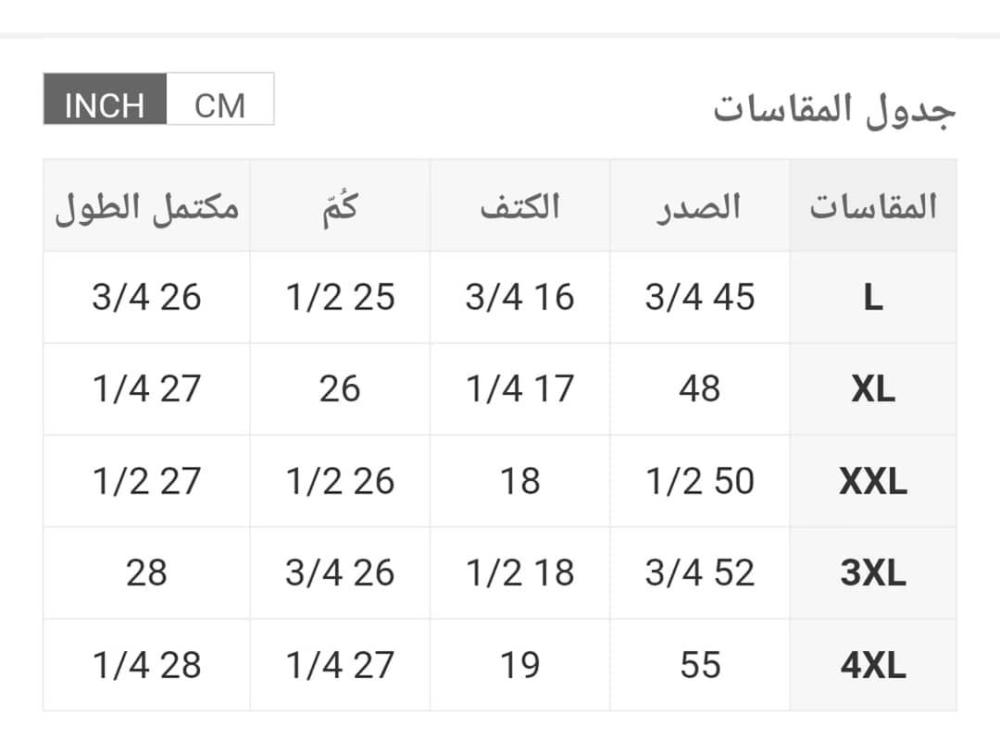Click the كُمّ sleeve column header
Image resolution: width=1000 pixels, height=739 pixels.
click(340, 207)
